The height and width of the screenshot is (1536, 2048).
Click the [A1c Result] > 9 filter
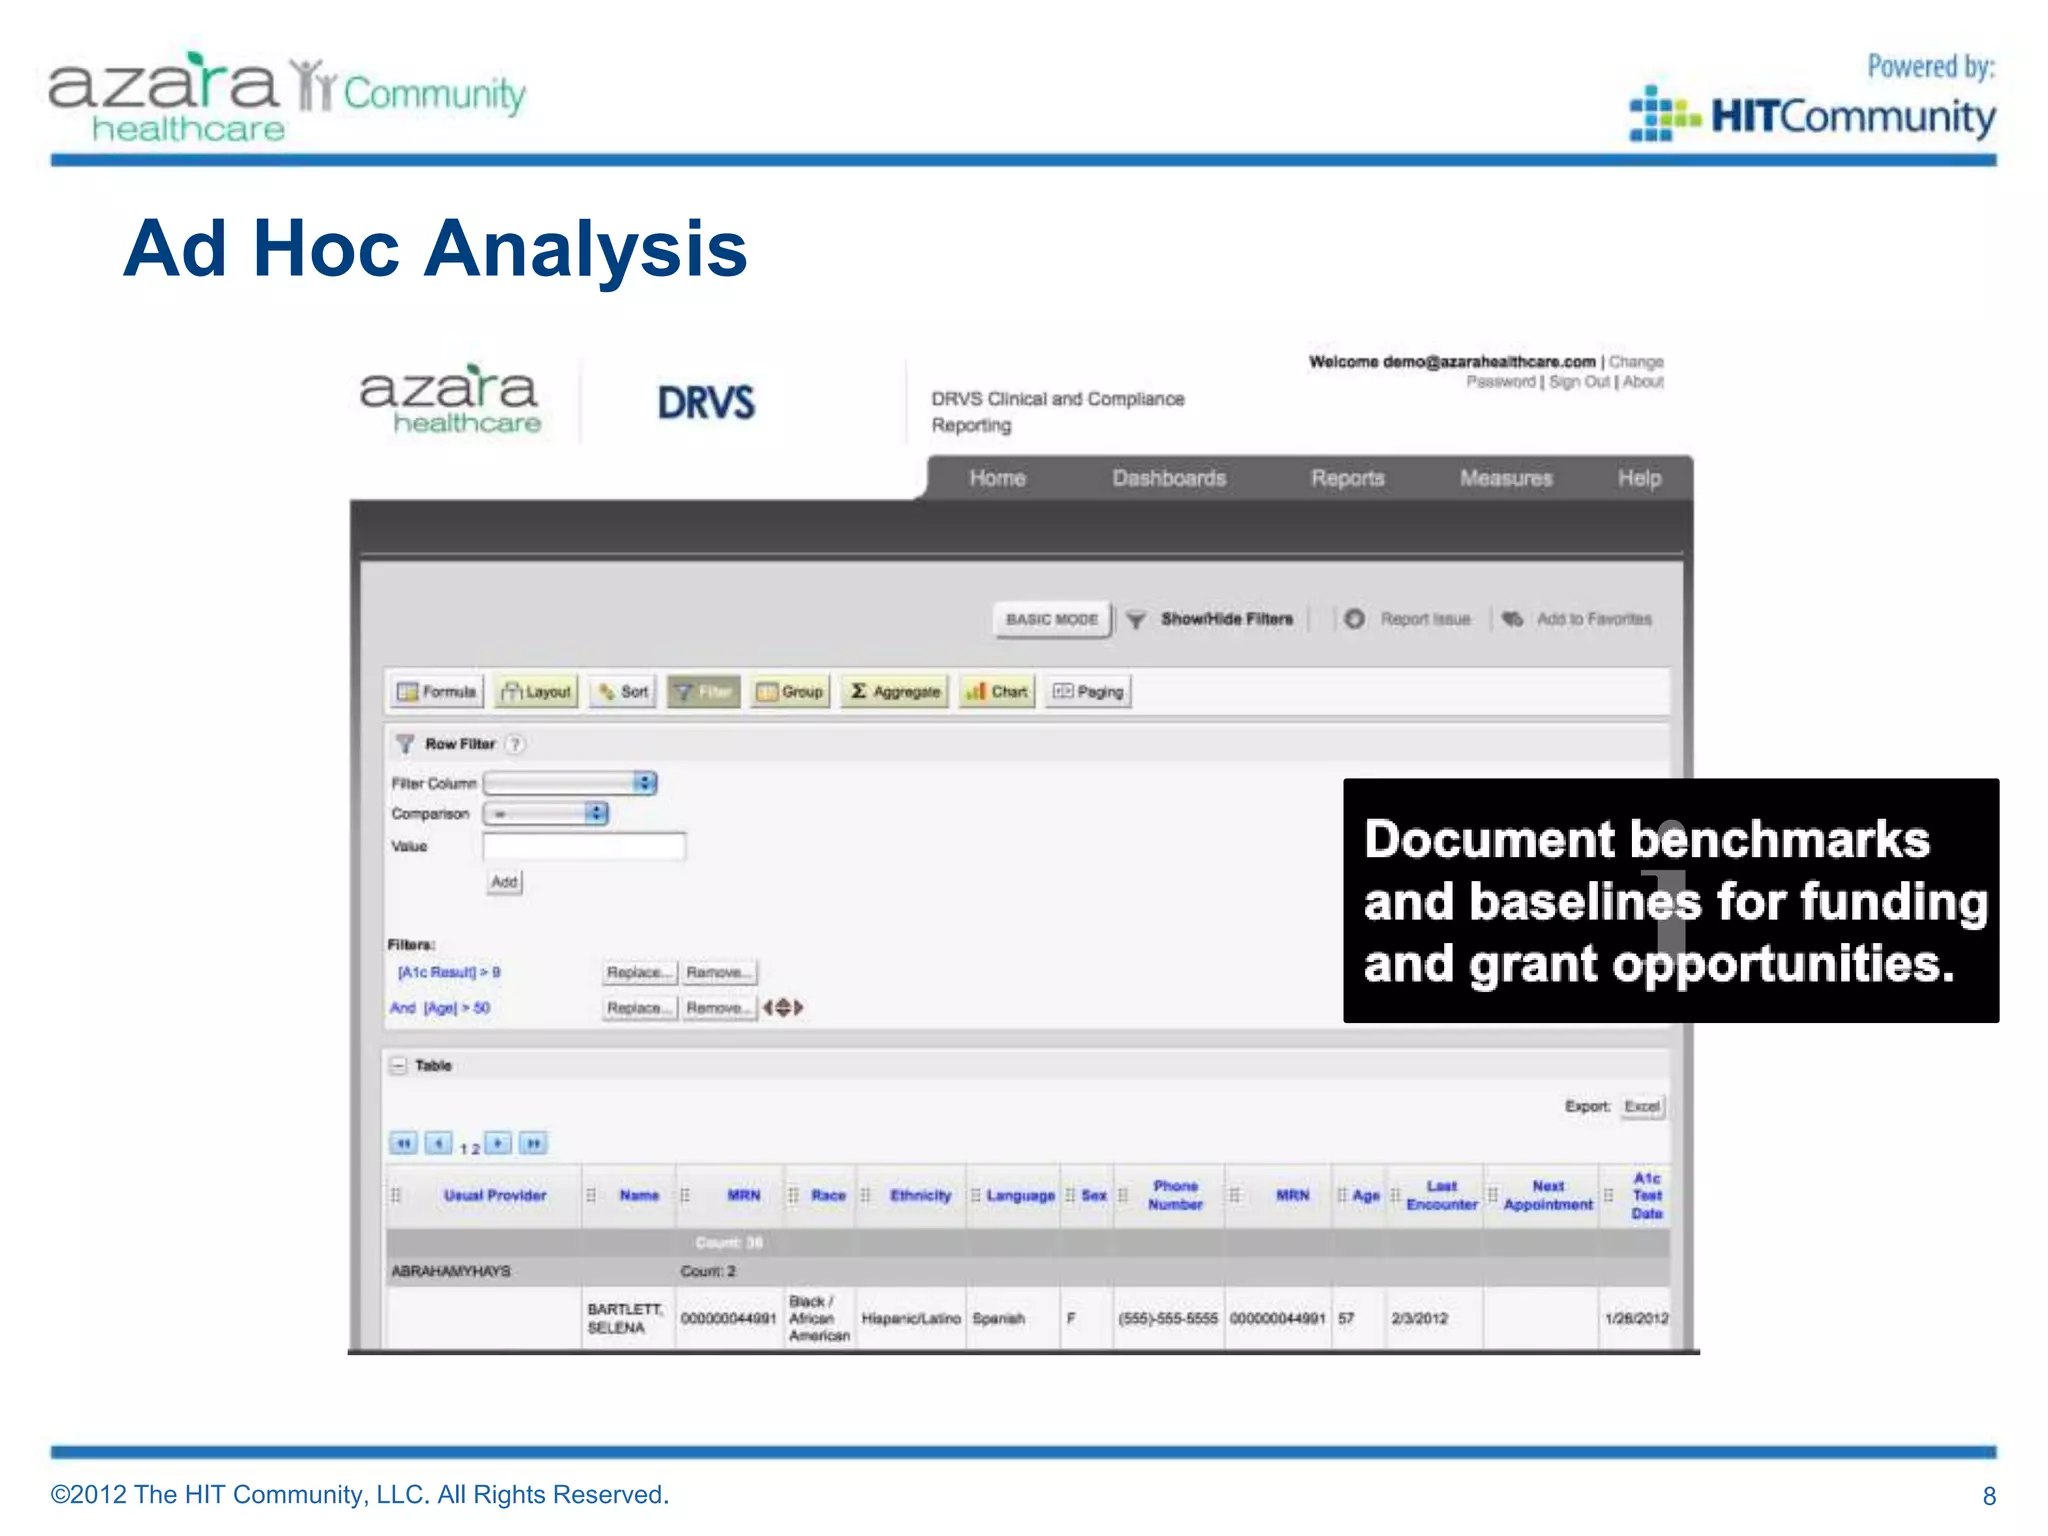449,972
